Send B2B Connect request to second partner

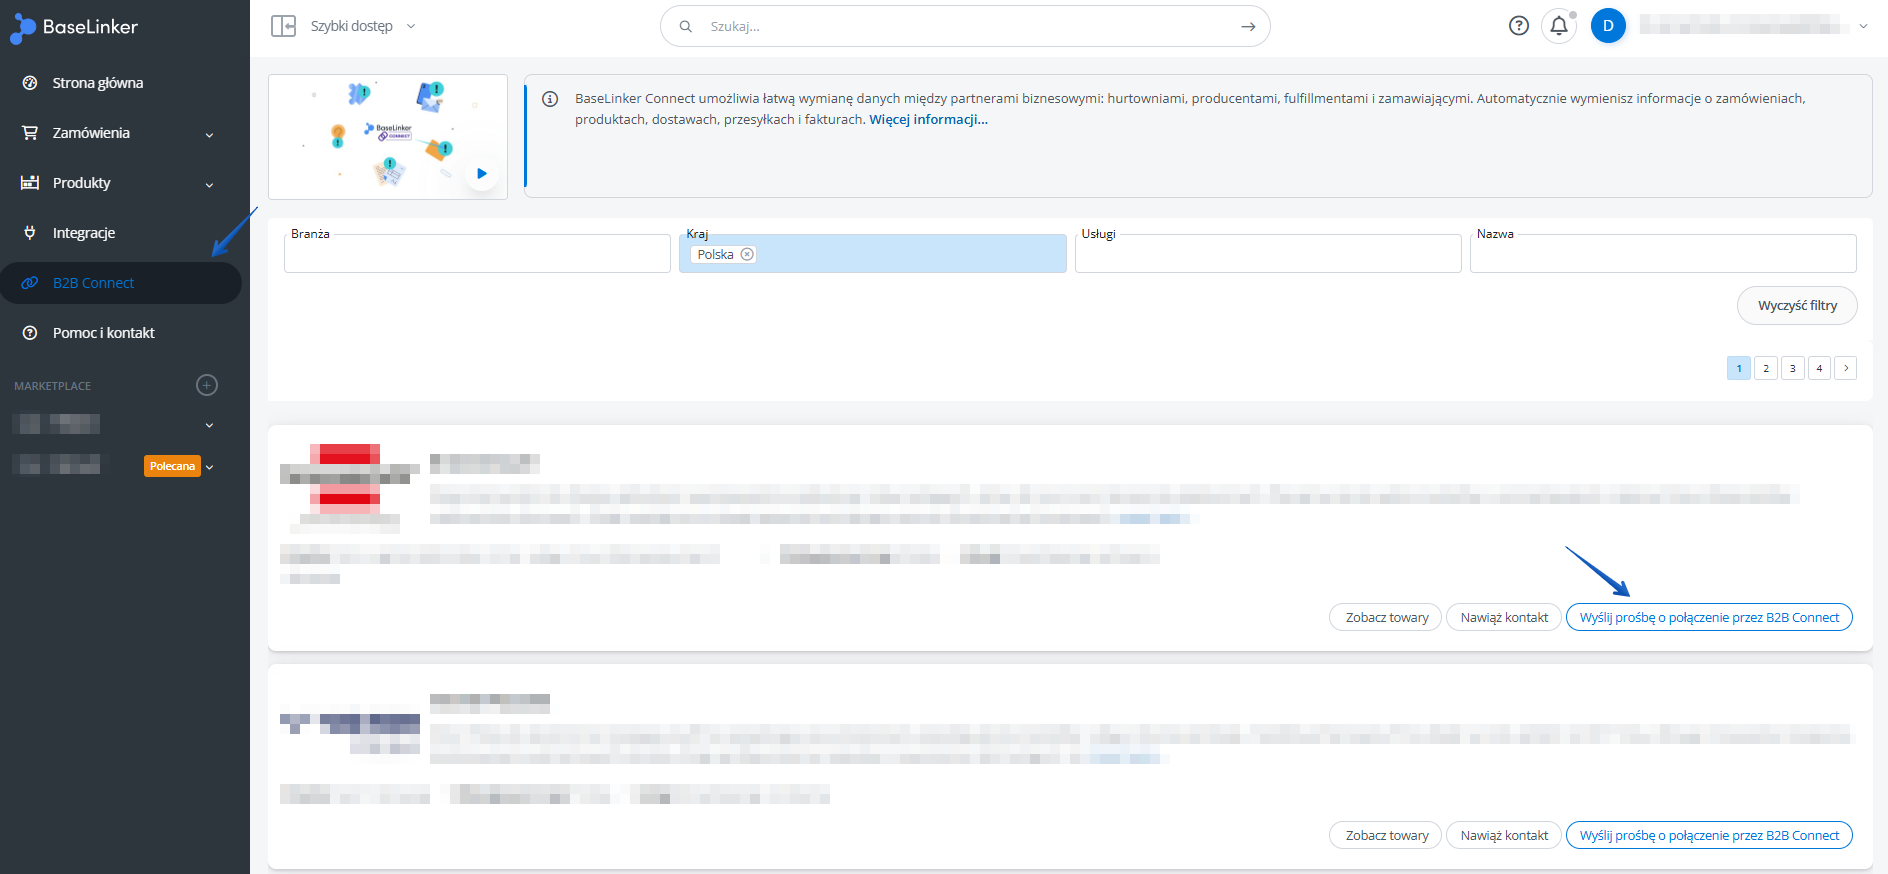click(1709, 835)
